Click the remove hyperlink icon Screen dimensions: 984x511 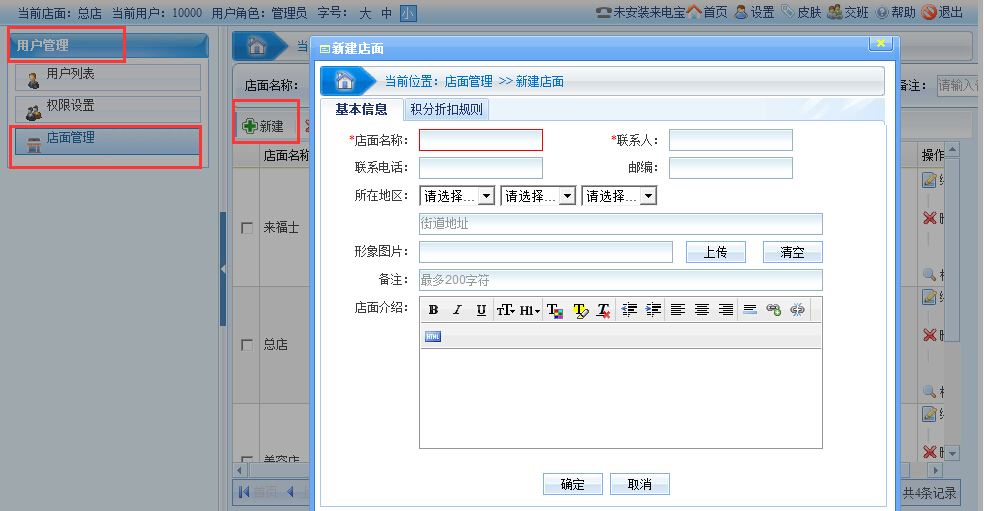click(x=797, y=309)
